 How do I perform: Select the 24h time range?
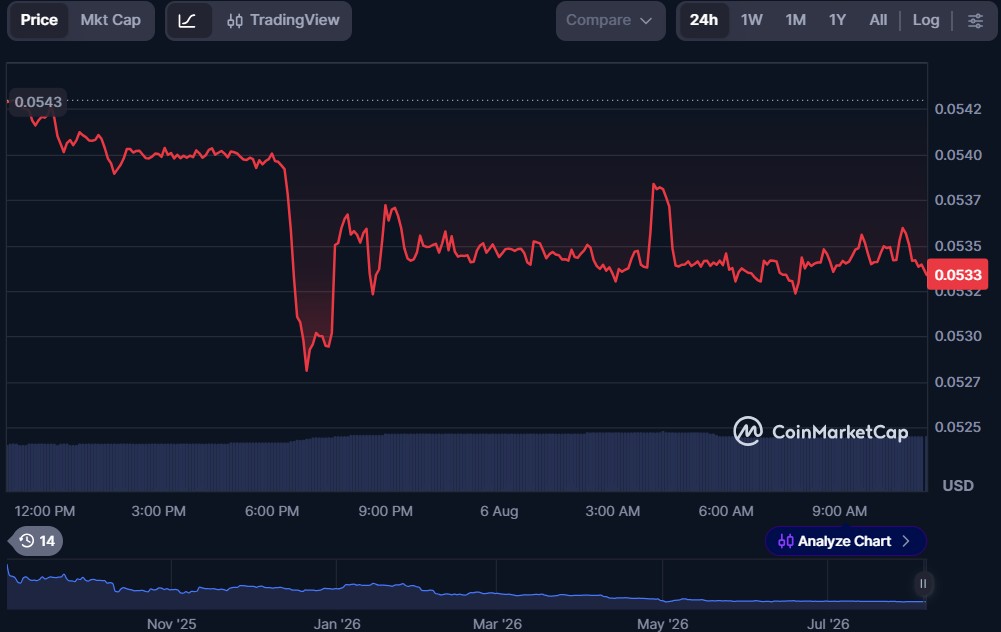pos(704,20)
